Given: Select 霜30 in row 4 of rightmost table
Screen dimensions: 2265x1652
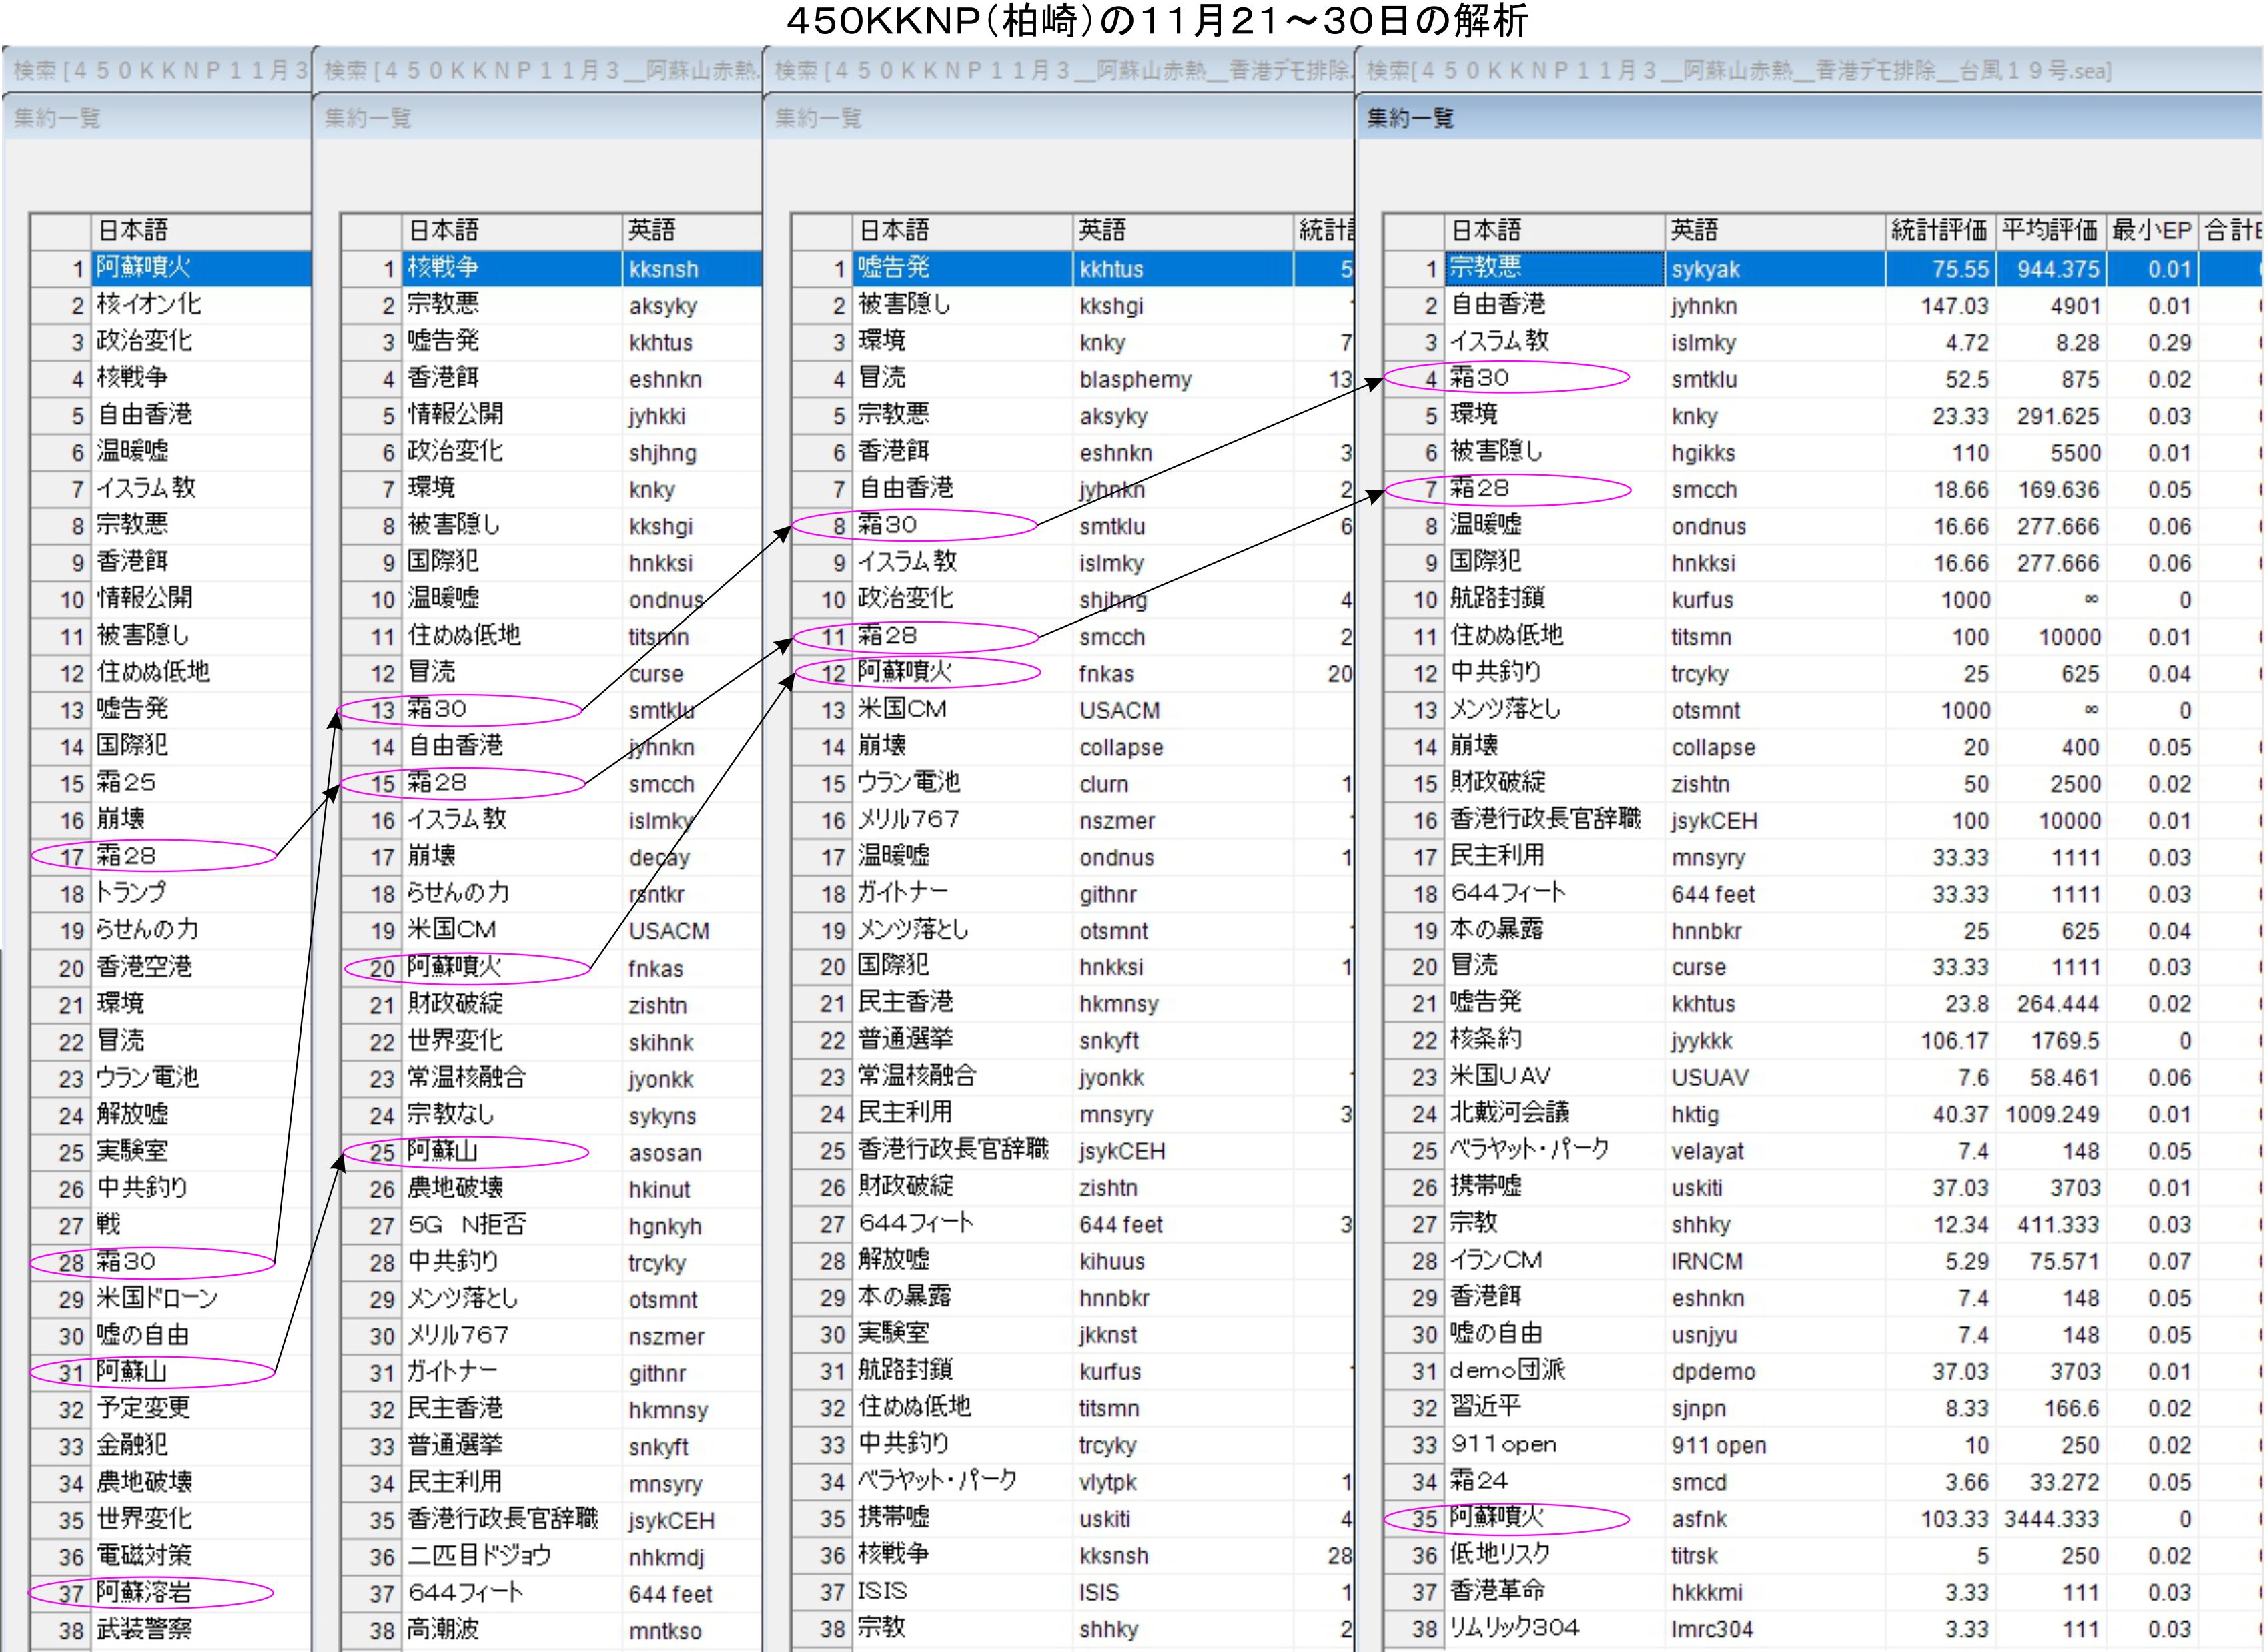Looking at the screenshot, I should point(1480,378).
